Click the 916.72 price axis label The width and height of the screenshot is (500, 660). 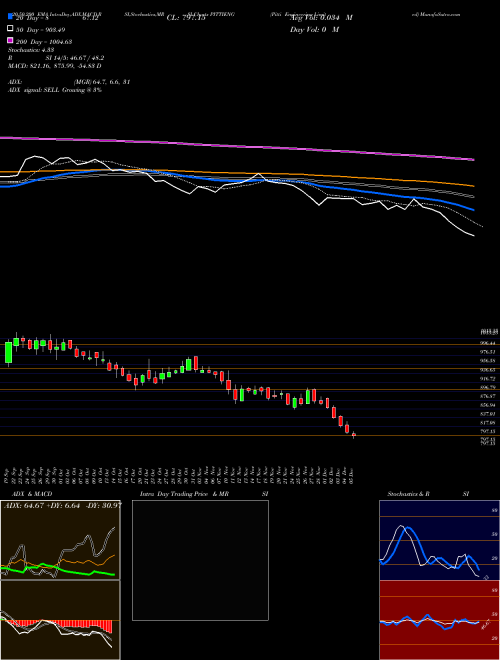(487, 379)
